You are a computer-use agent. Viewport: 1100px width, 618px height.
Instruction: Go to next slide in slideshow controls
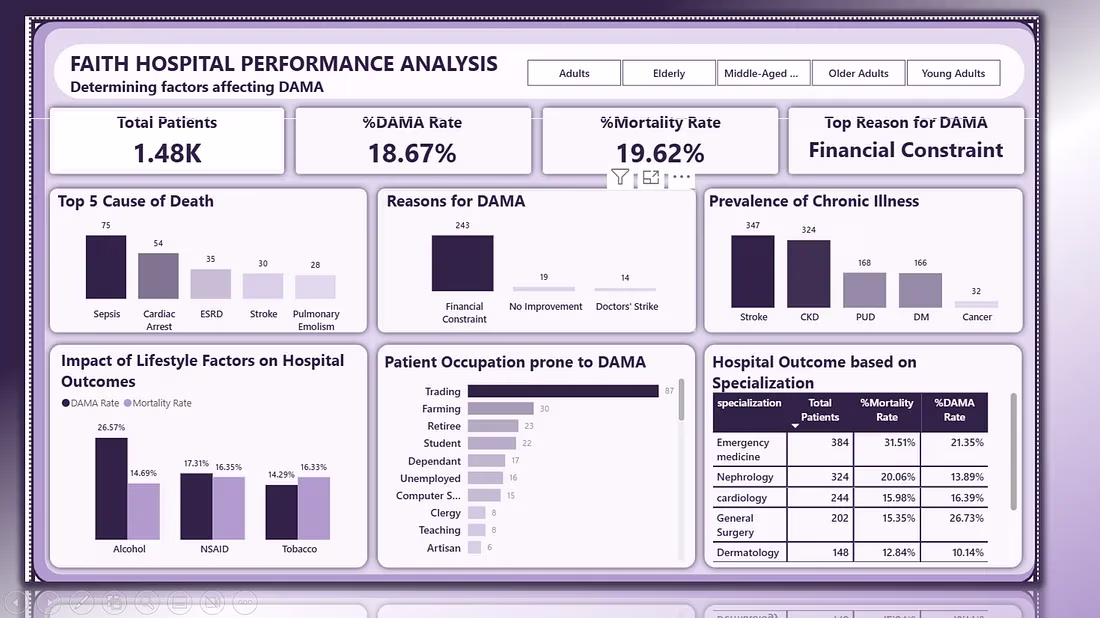[x=48, y=602]
